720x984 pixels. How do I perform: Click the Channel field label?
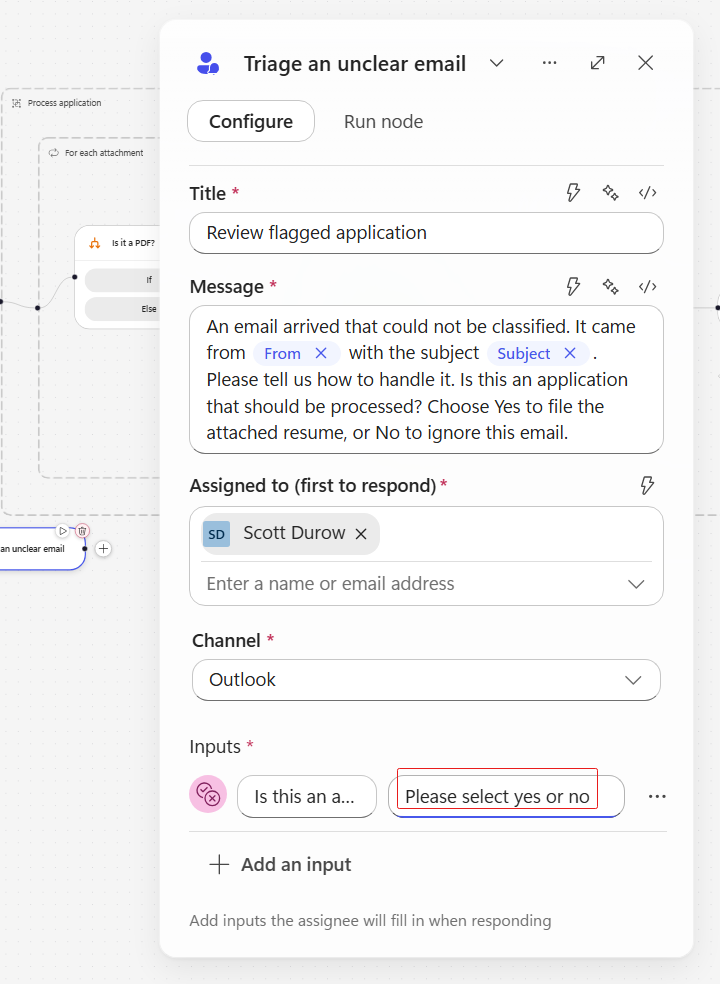[226, 640]
